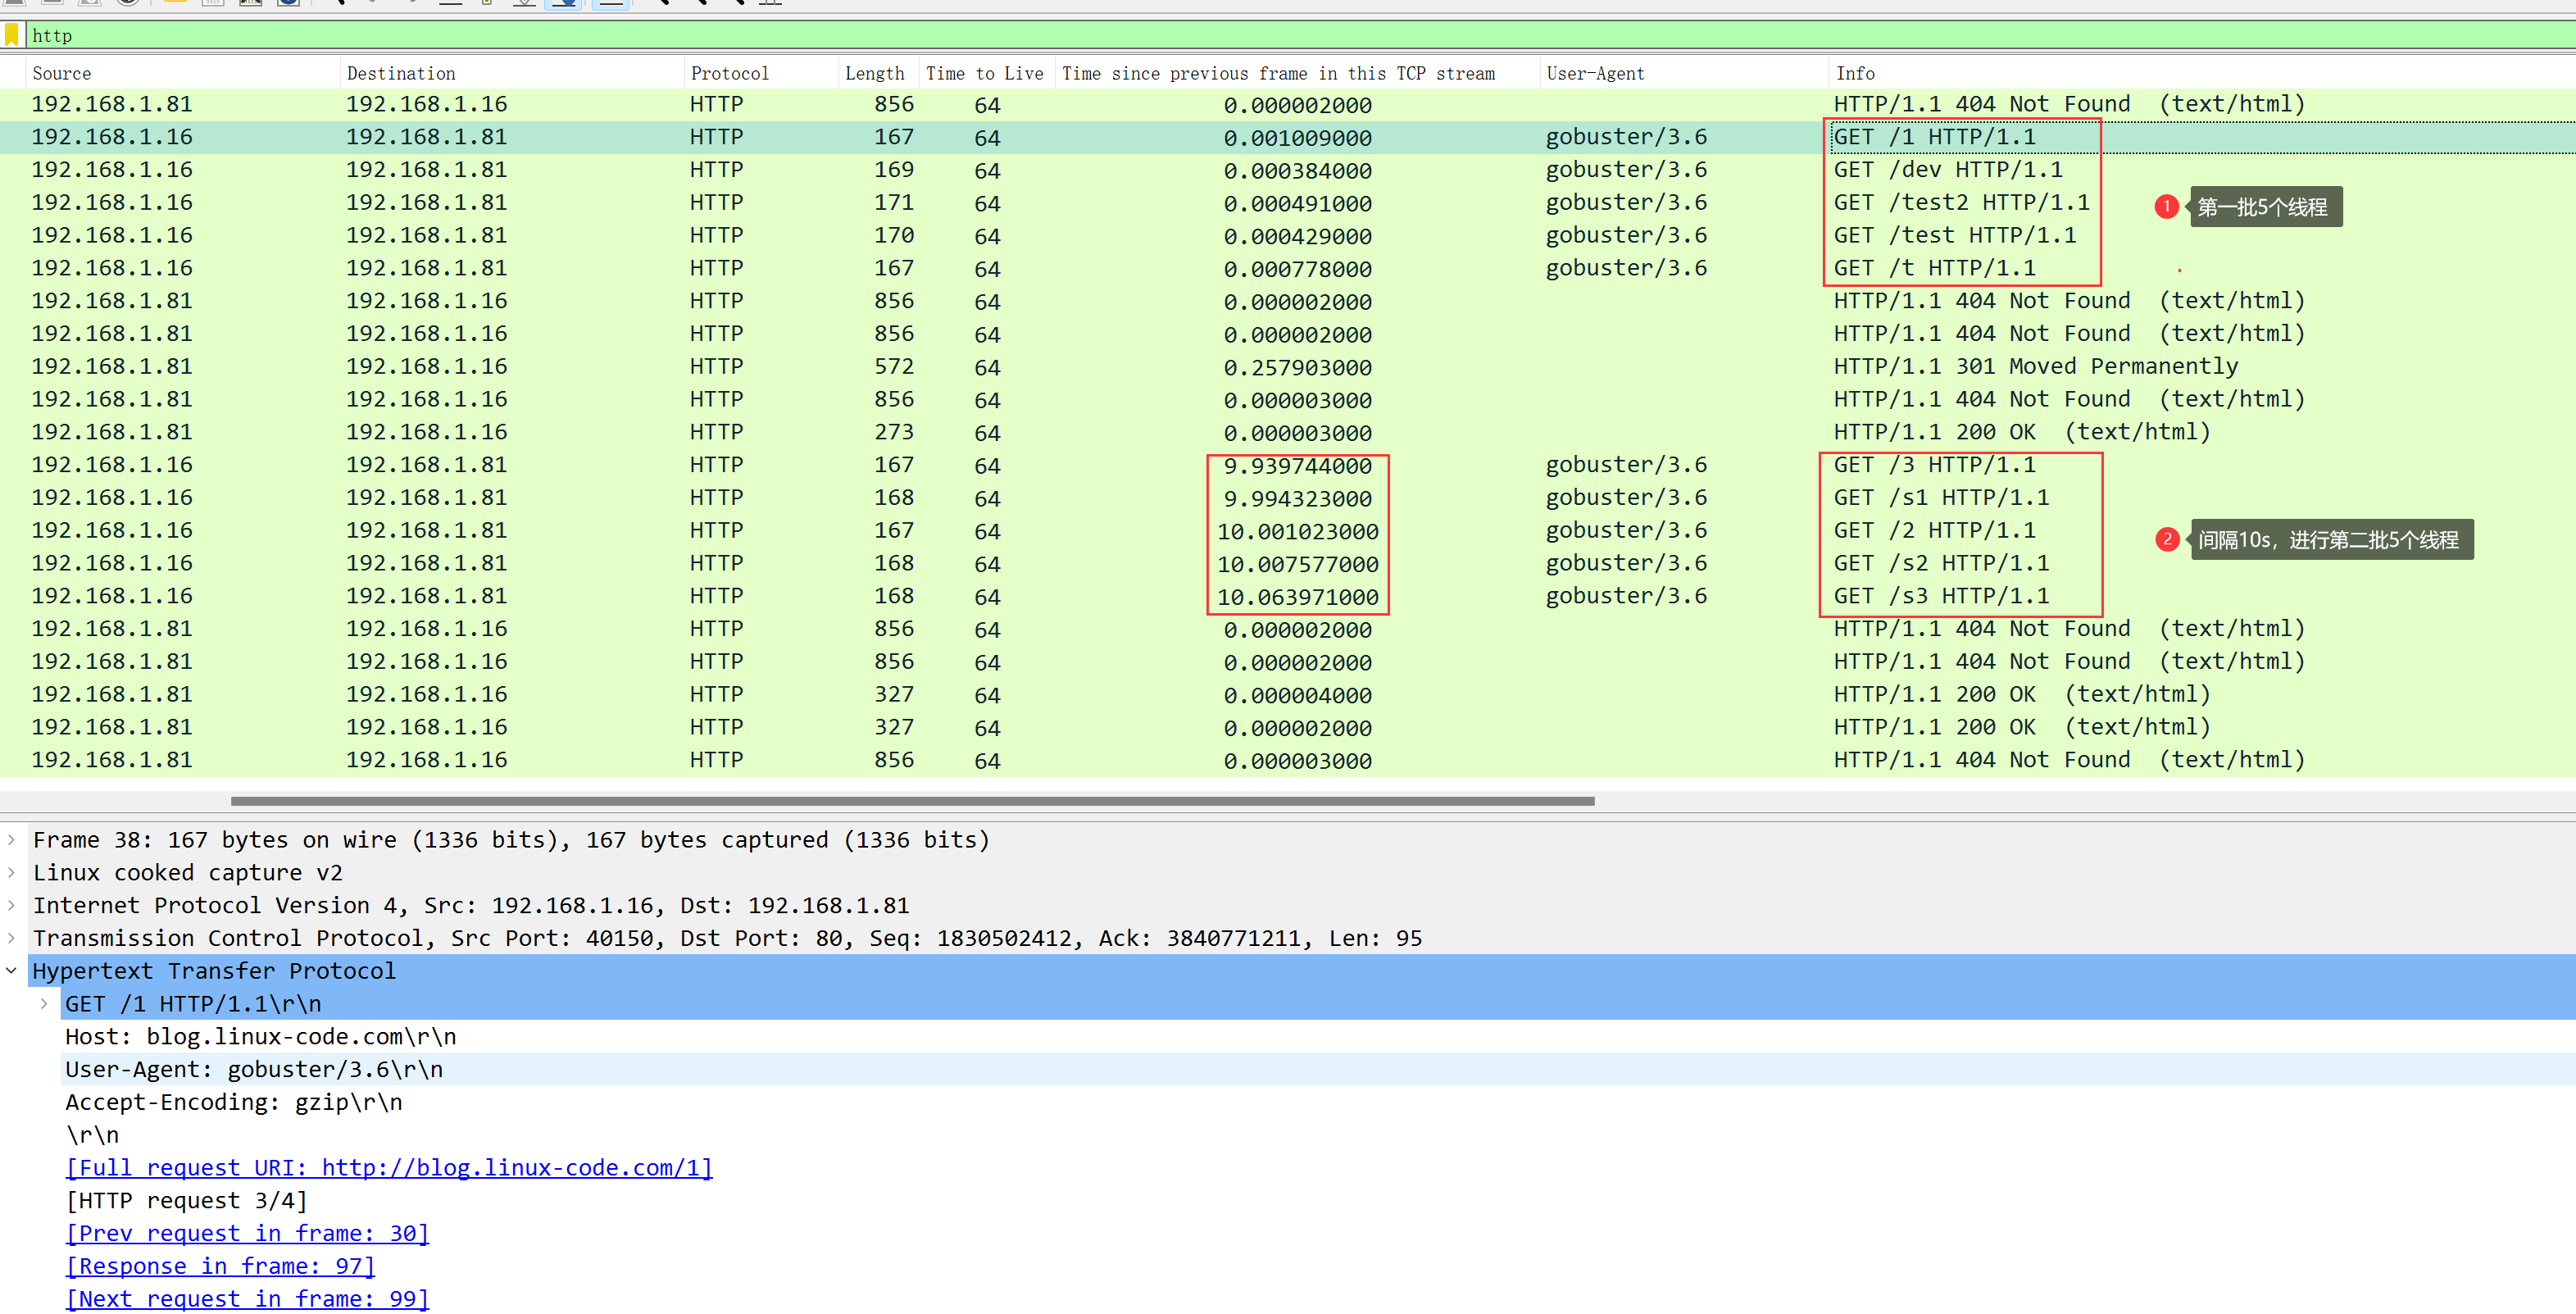Click the 0.257903000 time value

1297,368
